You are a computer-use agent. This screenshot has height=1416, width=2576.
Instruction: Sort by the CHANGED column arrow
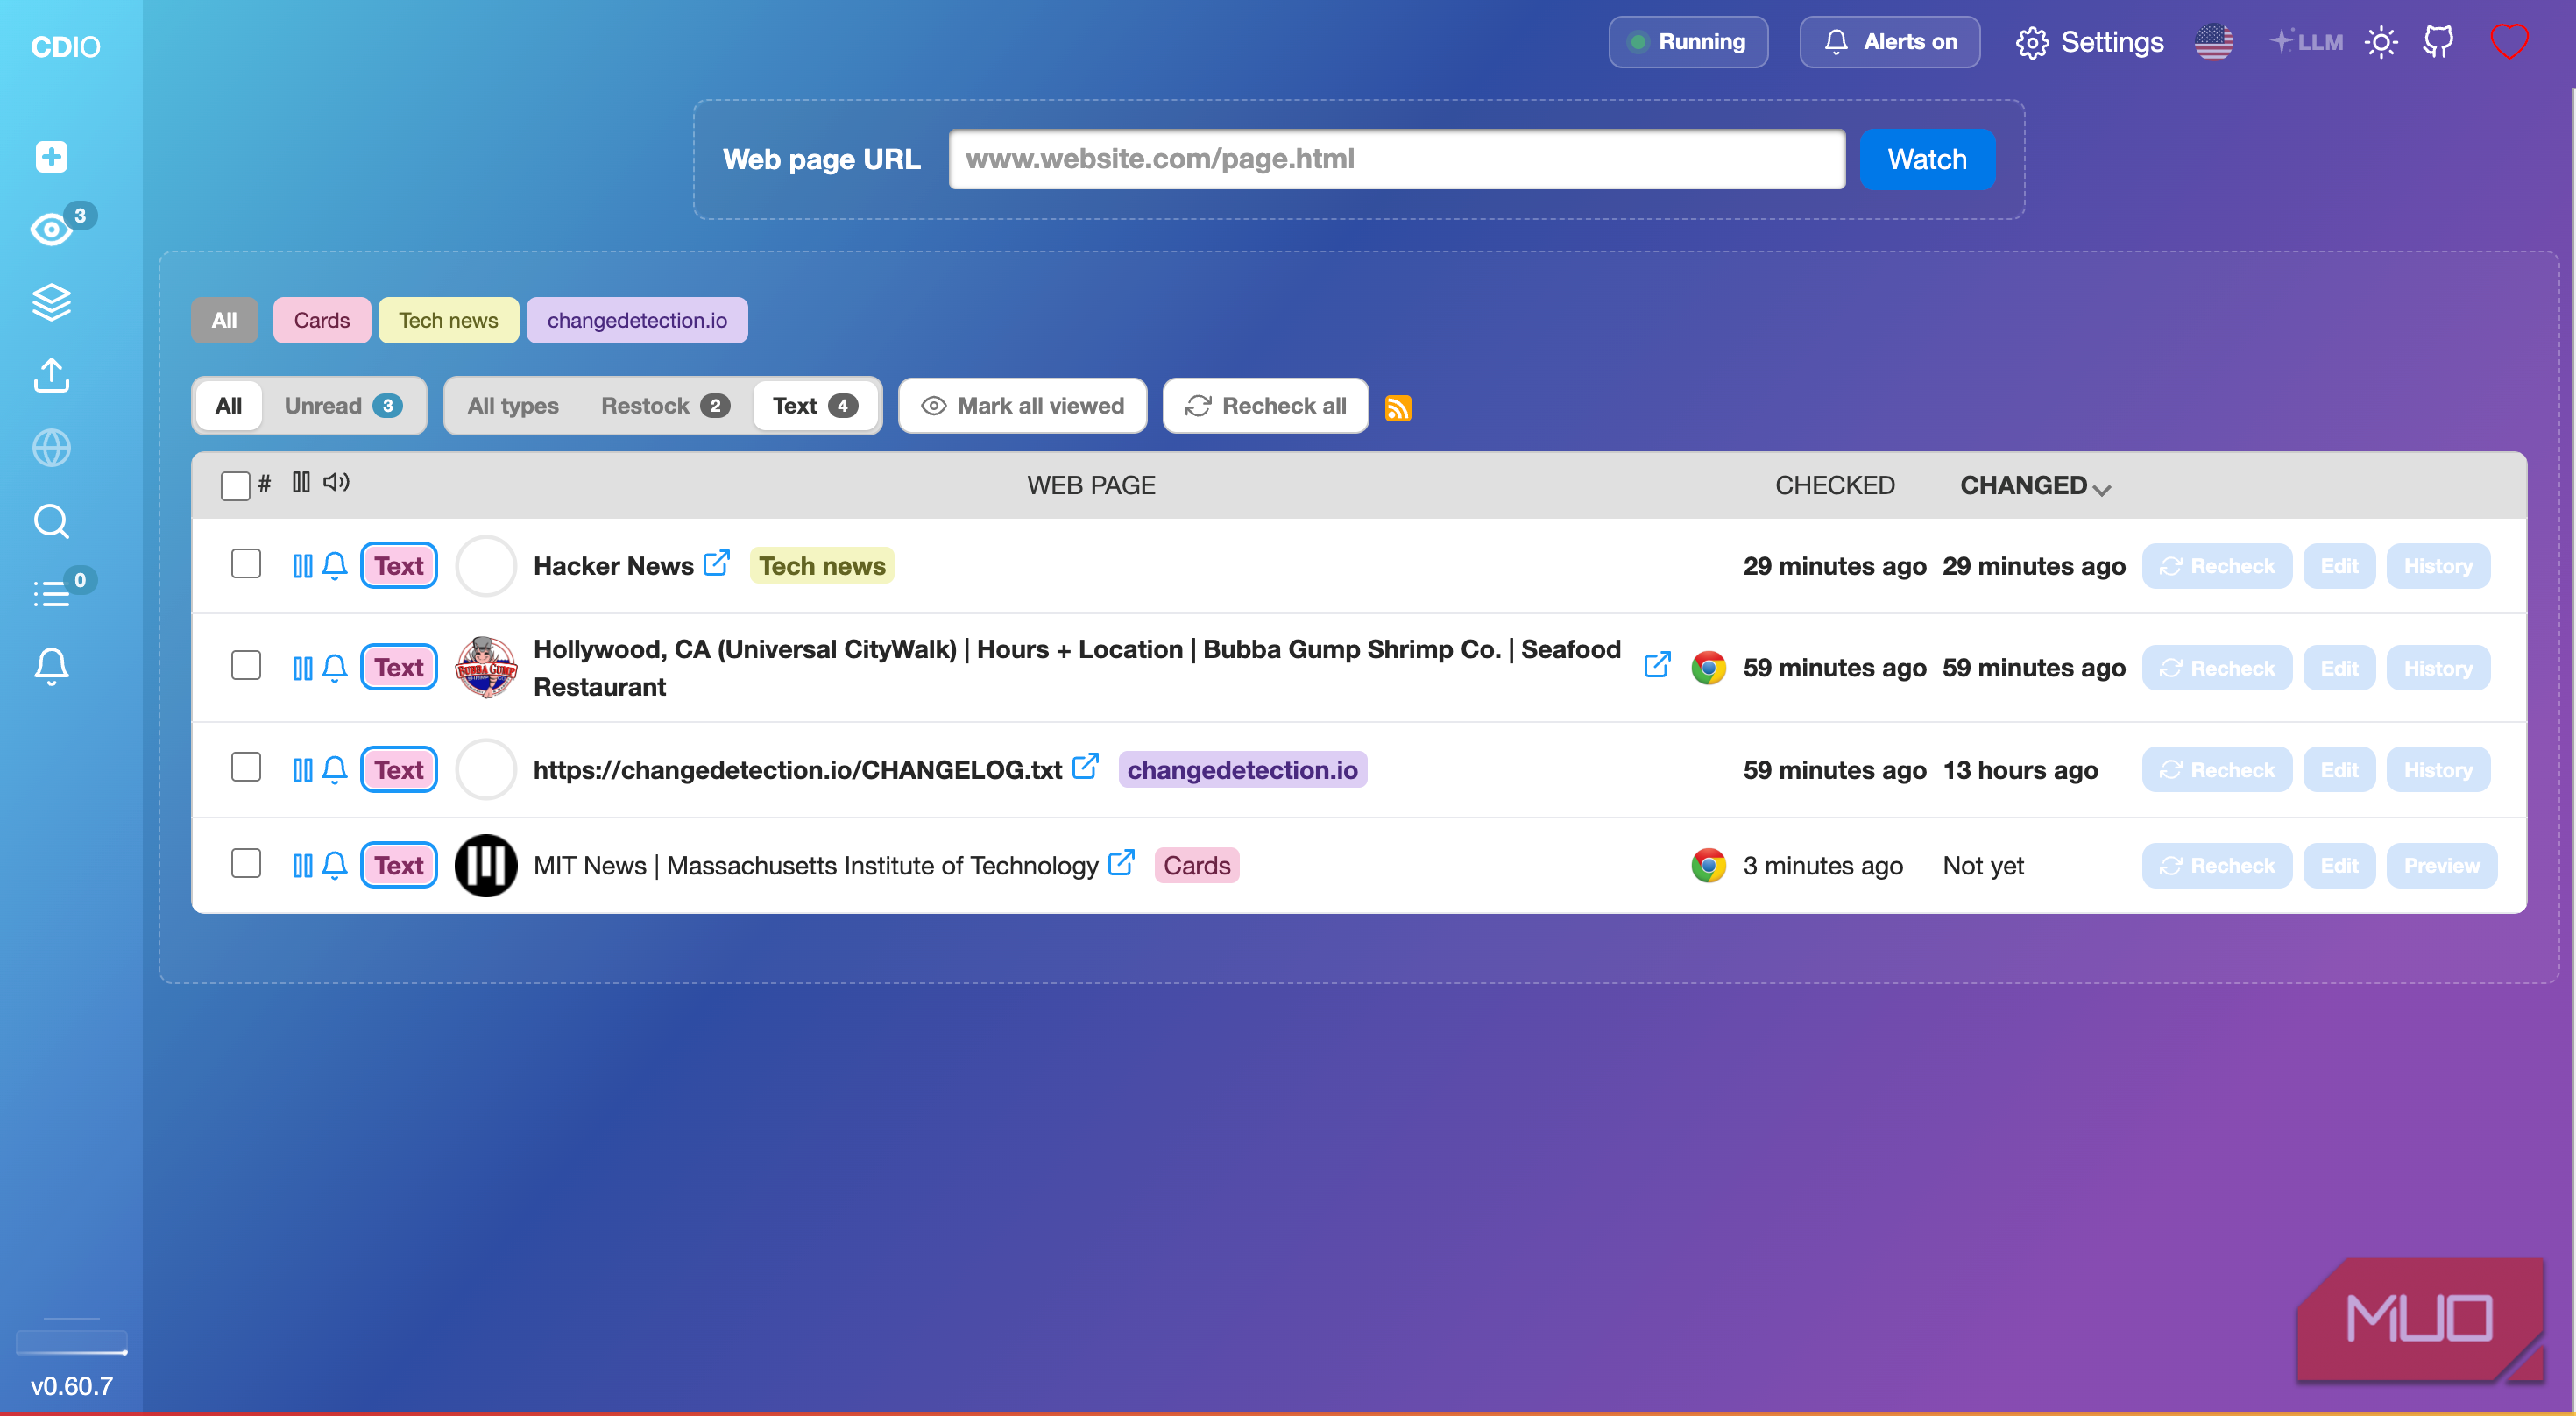tap(2101, 489)
